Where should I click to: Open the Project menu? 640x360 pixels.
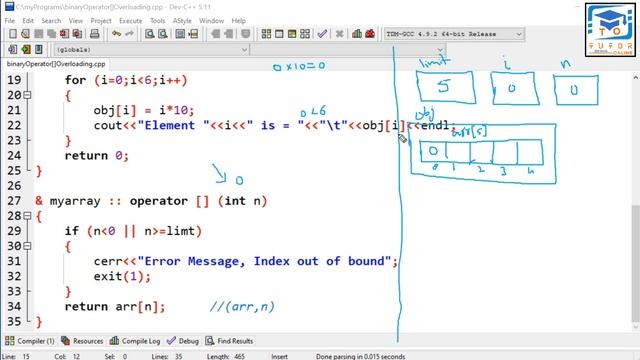coord(101,20)
